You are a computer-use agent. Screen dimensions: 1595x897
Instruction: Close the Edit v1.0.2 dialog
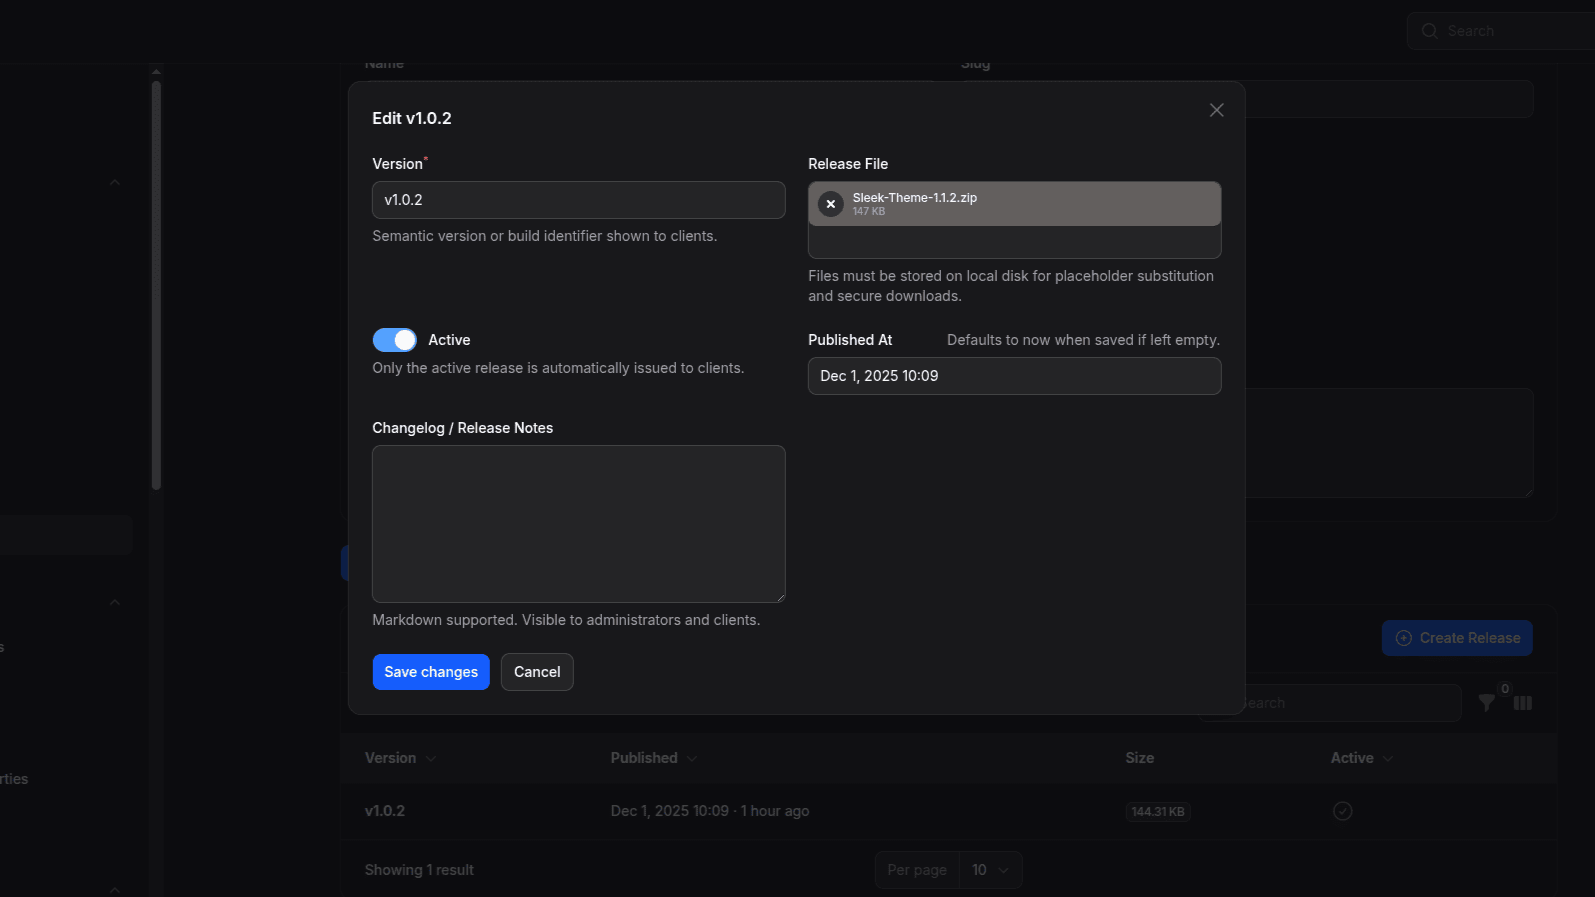click(1216, 110)
